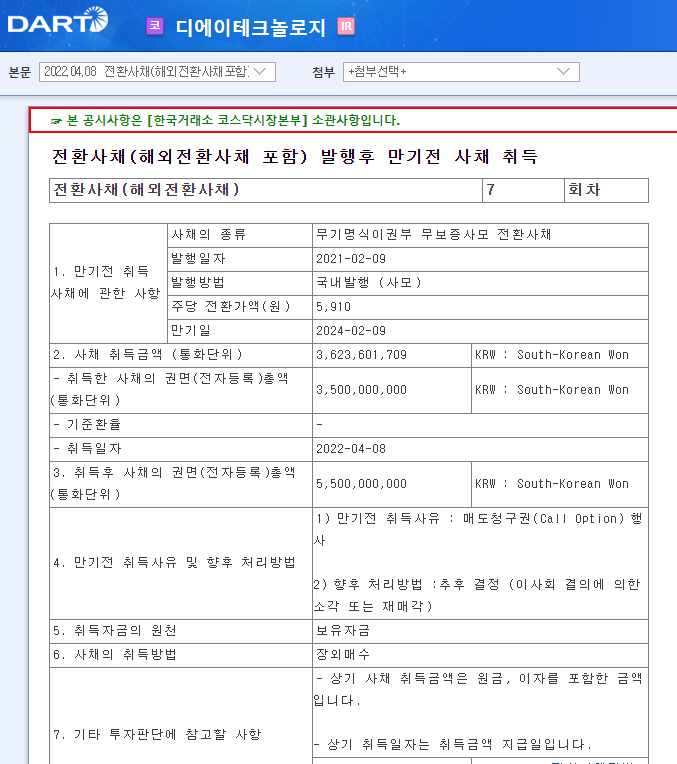Click the conversion price '5,910'
Viewport: 677px width, 764px height.
click(x=333, y=307)
